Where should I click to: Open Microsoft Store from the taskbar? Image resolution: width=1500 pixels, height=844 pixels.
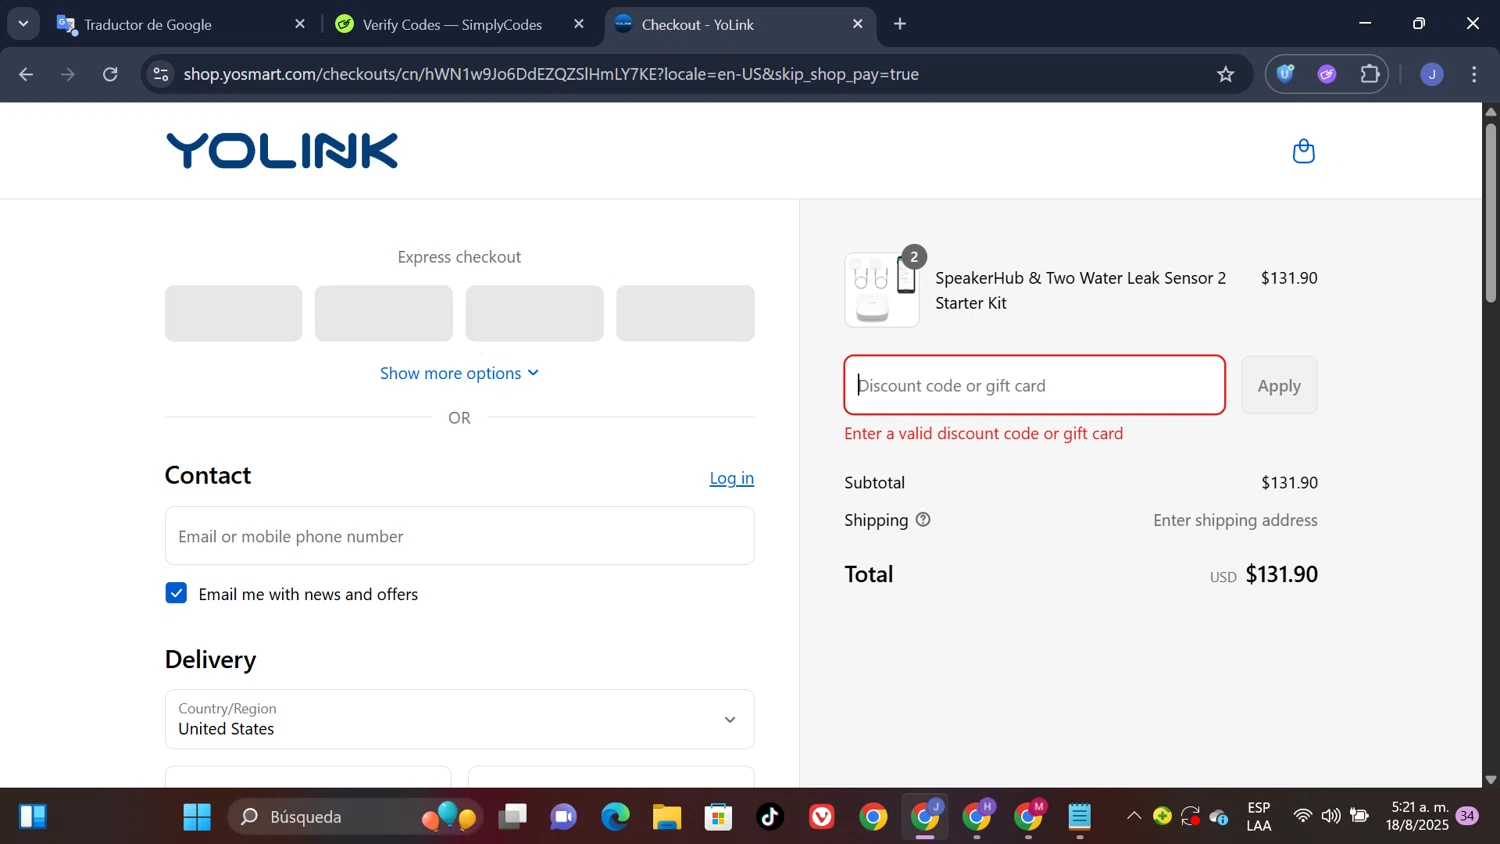tap(718, 817)
